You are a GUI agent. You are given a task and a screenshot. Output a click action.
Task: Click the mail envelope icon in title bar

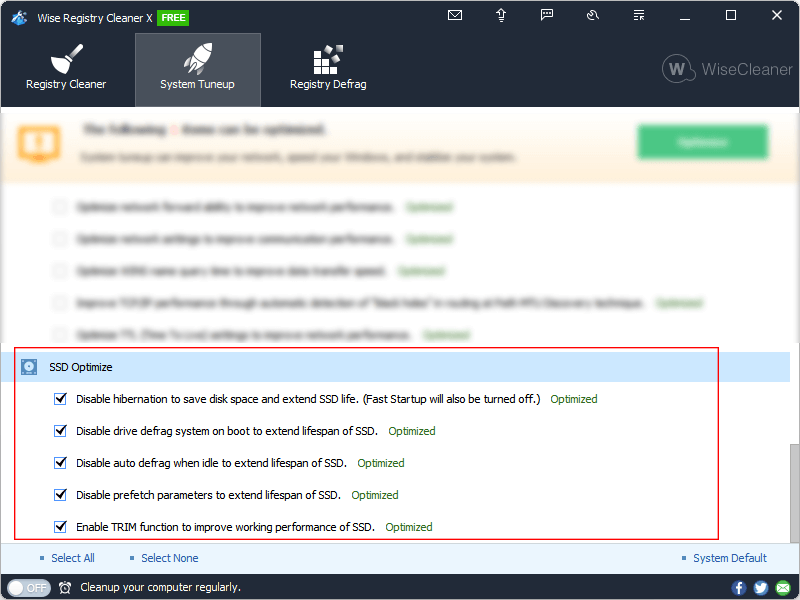(455, 15)
